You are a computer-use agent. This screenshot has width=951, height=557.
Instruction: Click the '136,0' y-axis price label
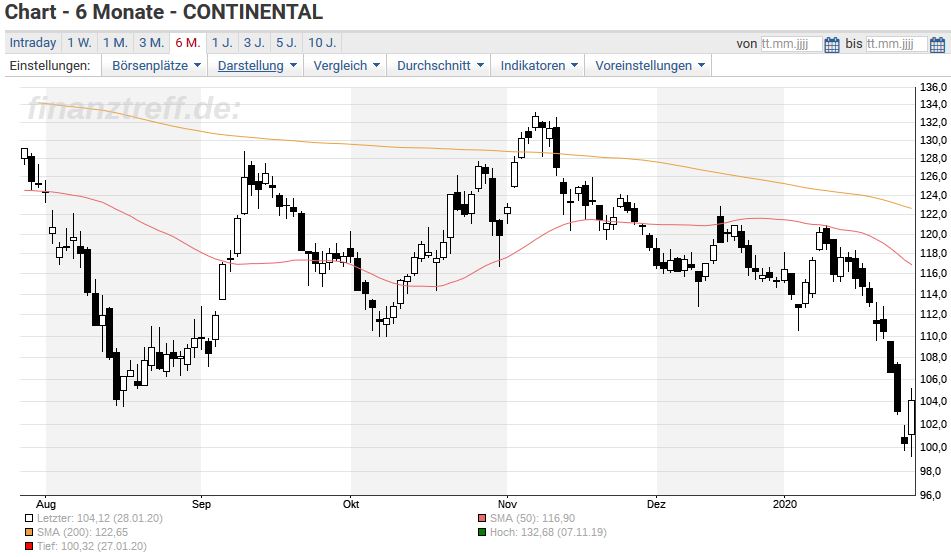[933, 87]
